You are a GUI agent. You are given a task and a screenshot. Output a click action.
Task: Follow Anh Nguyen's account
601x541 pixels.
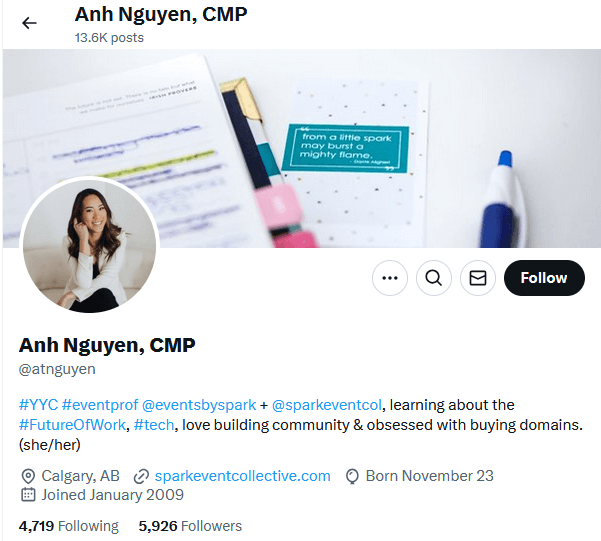click(544, 278)
